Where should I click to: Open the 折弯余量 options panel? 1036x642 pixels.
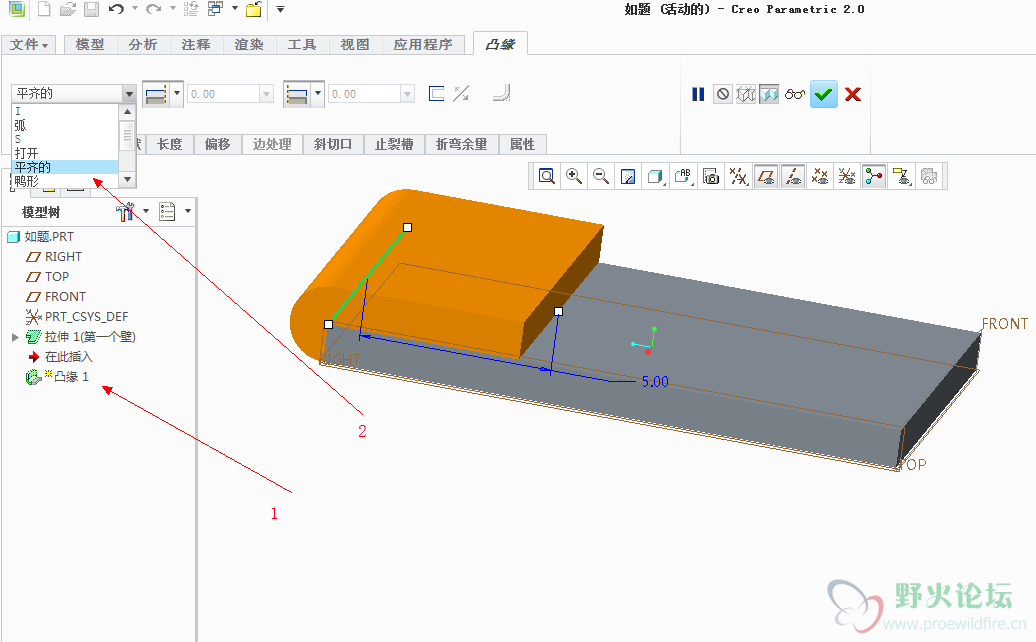click(x=461, y=144)
